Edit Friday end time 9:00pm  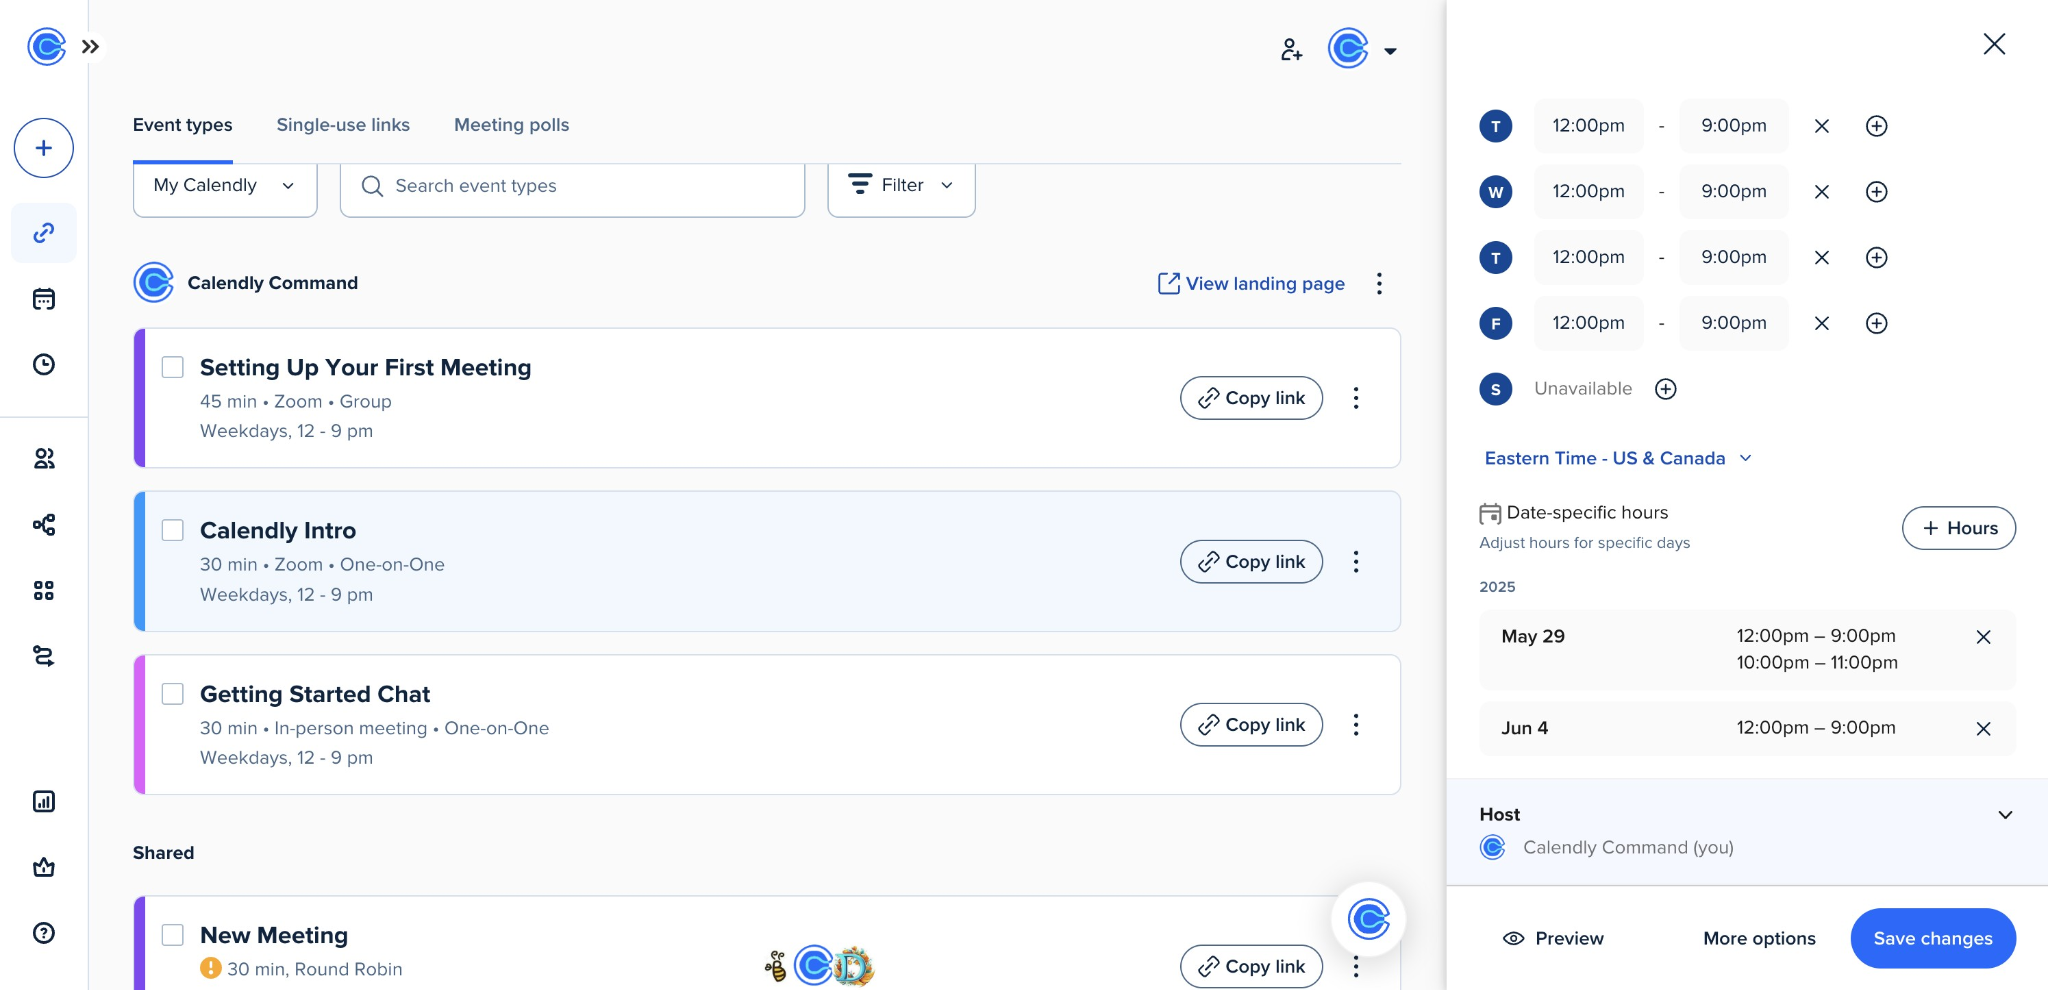point(1734,323)
